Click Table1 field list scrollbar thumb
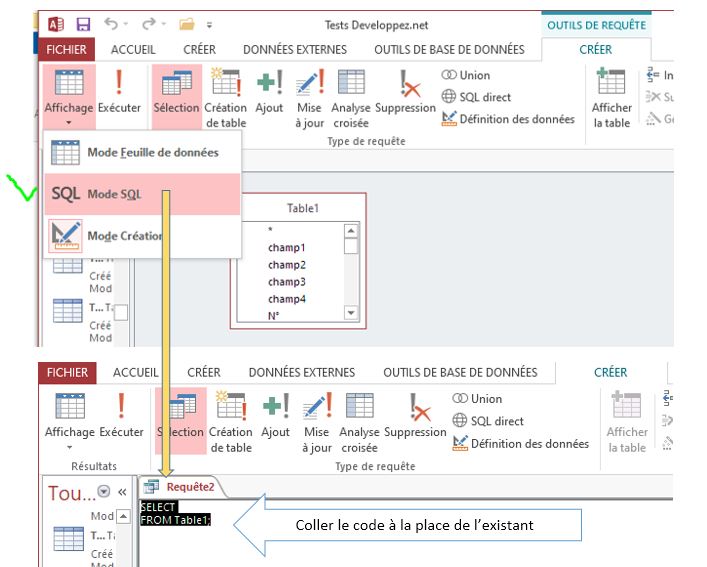707x567 pixels. point(351,246)
